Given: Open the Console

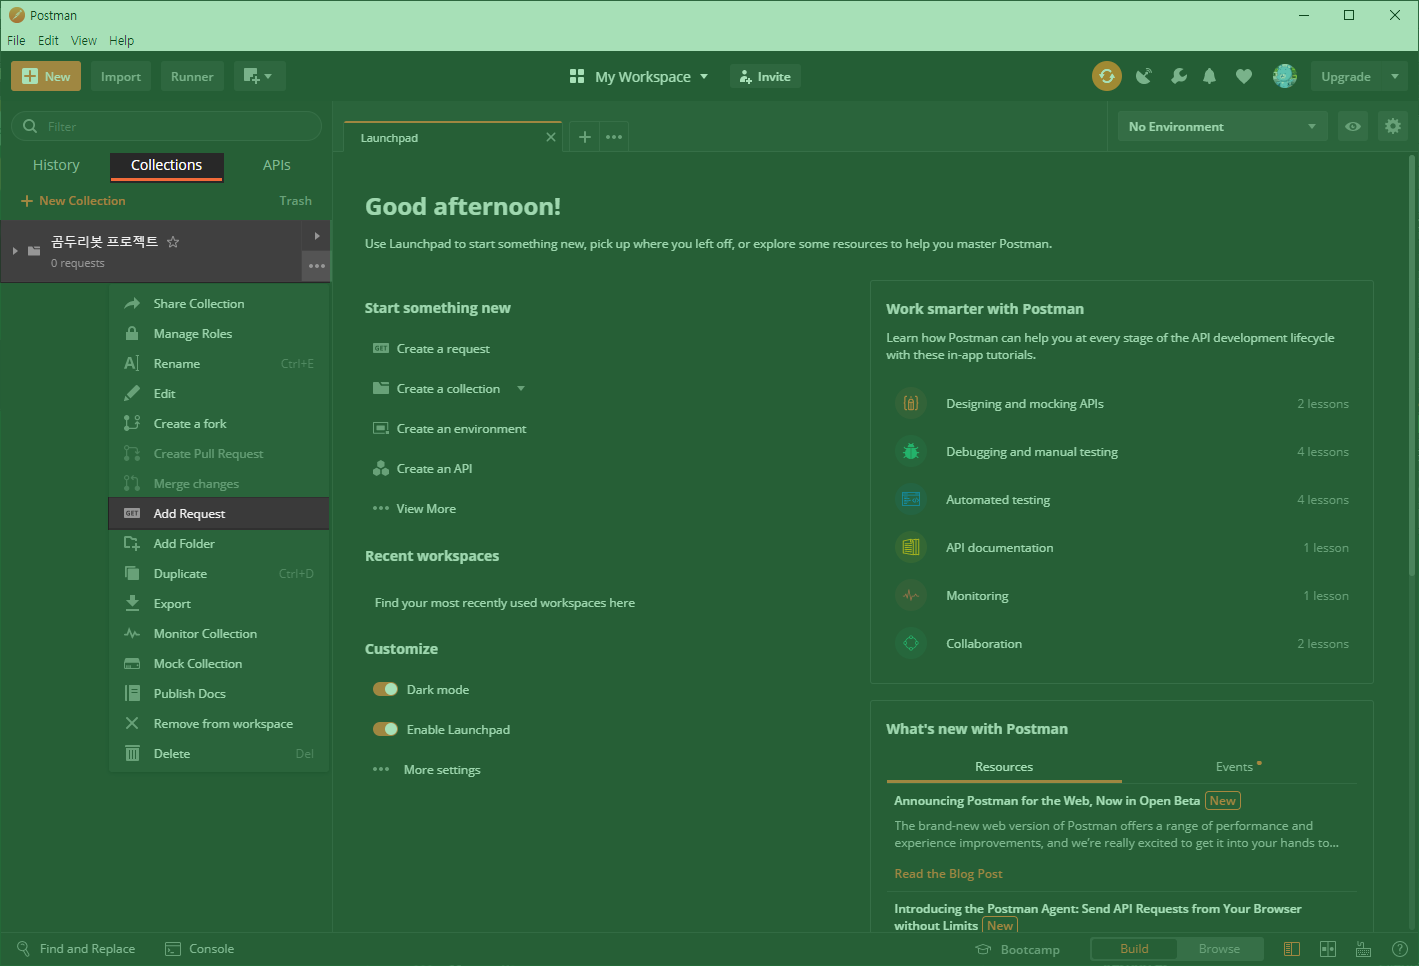Looking at the screenshot, I should [x=200, y=949].
